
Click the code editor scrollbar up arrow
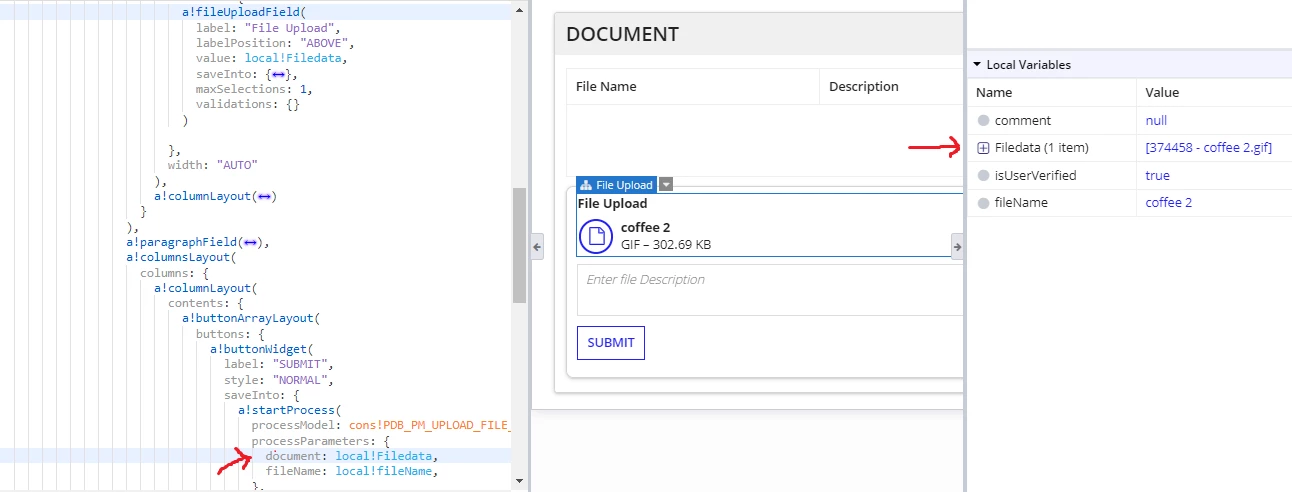(x=519, y=9)
